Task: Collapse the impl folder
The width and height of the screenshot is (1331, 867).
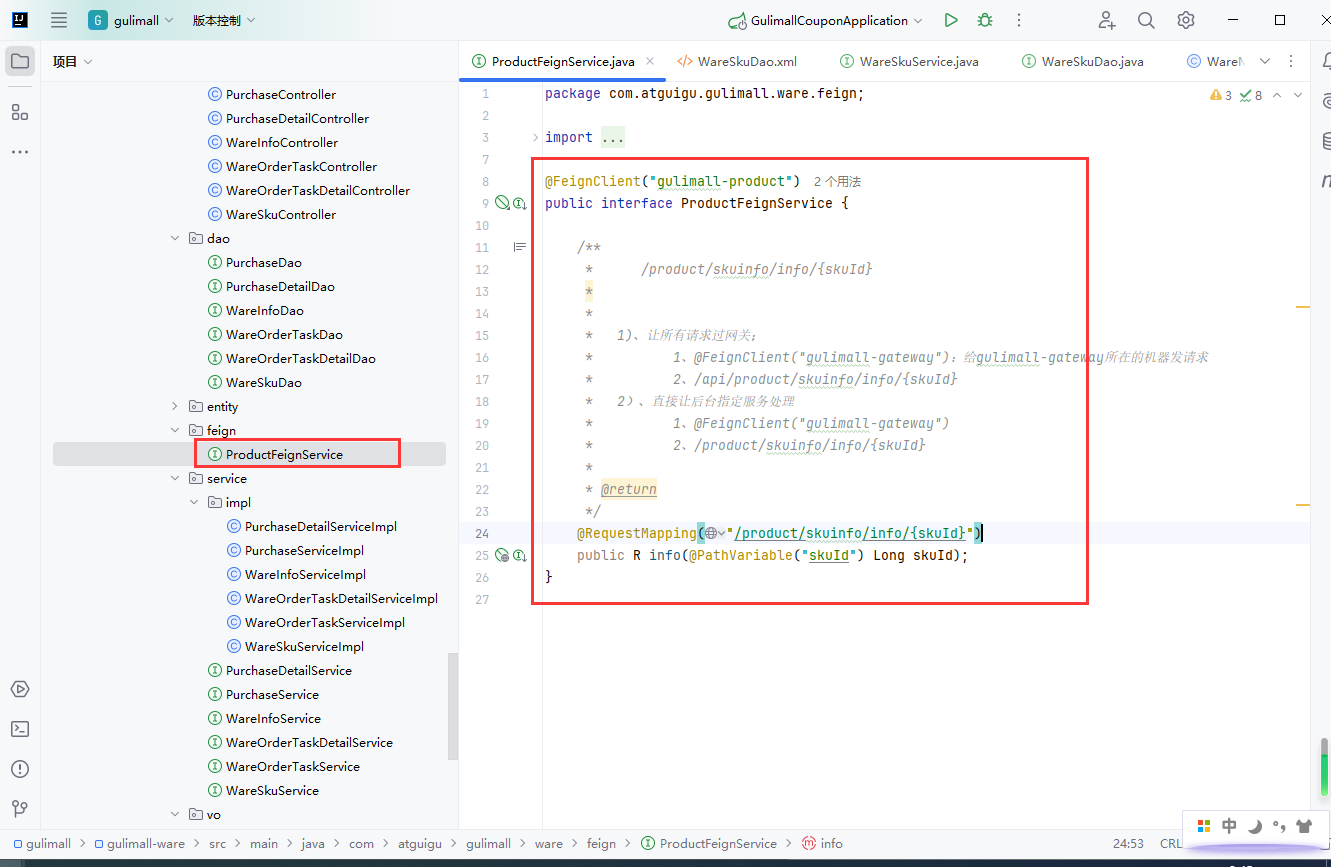Action: point(195,502)
